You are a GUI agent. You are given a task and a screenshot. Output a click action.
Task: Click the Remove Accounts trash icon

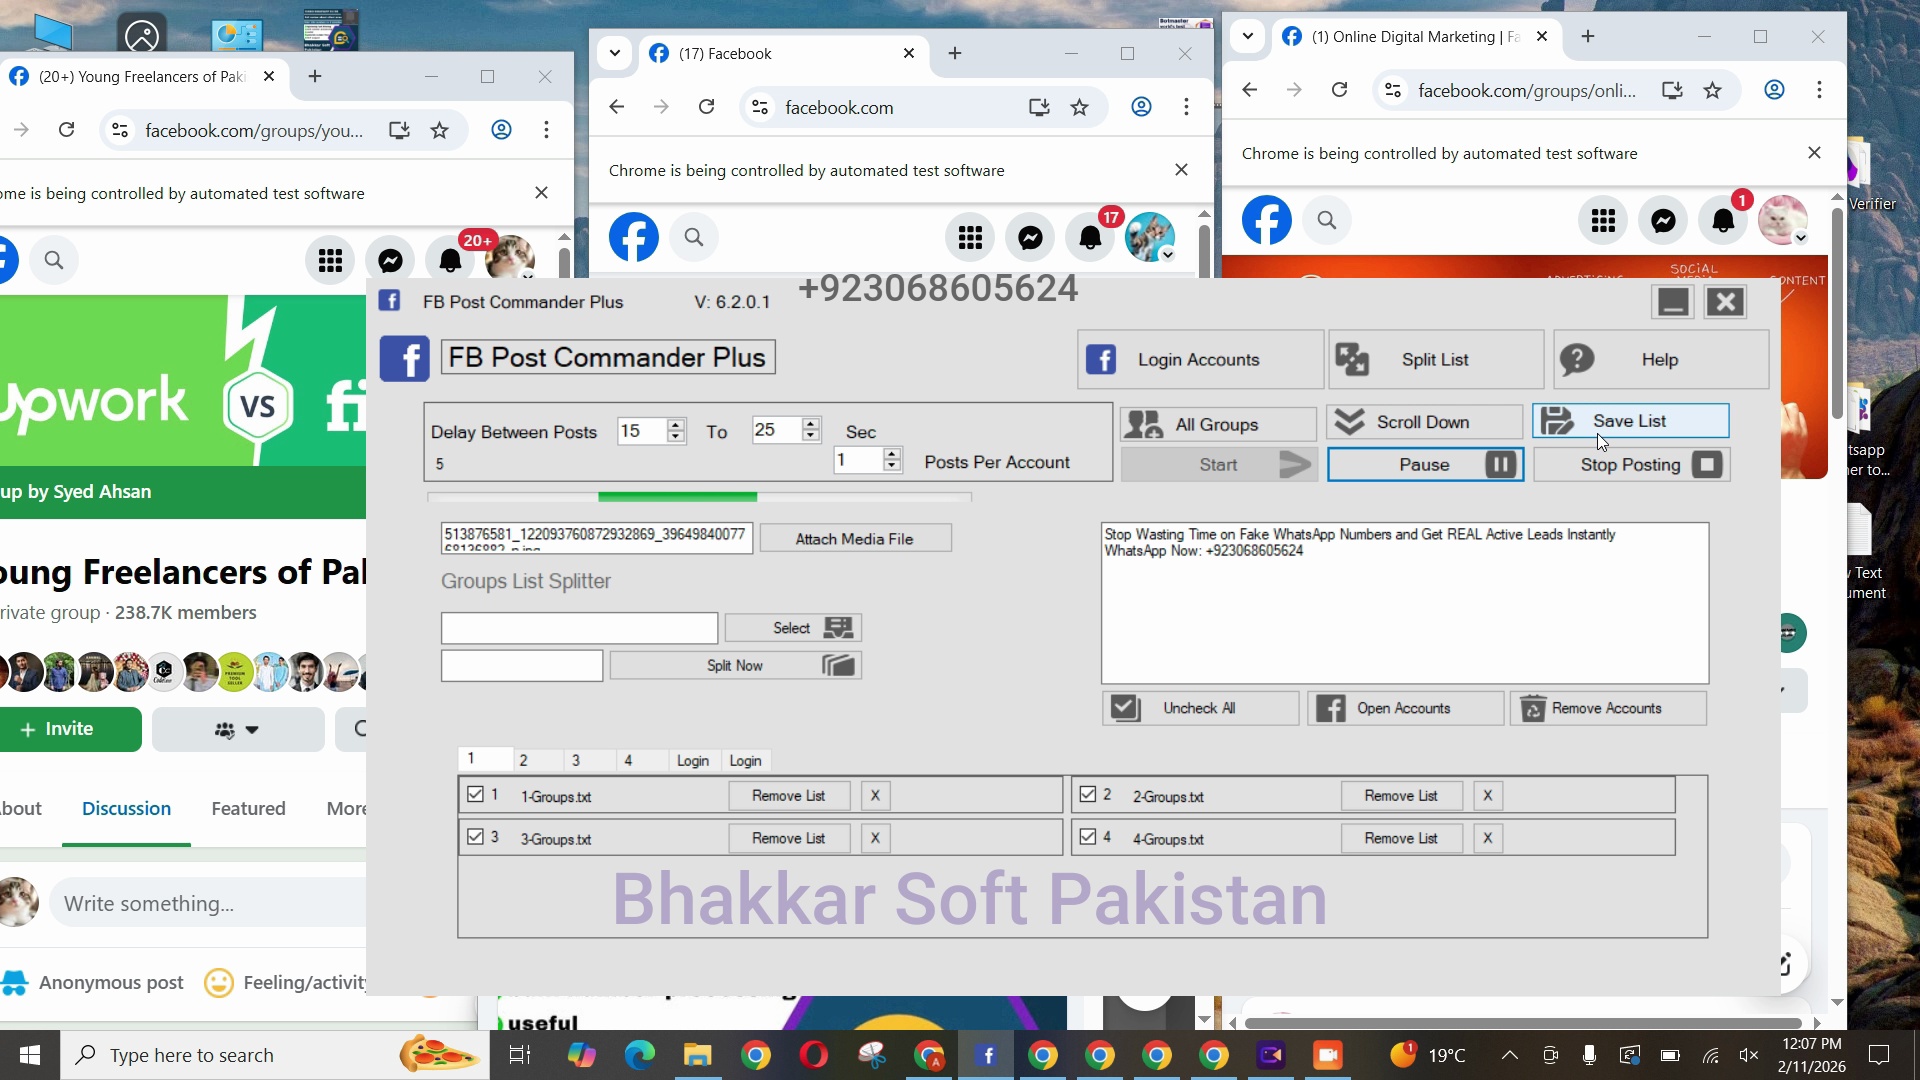(x=1533, y=708)
